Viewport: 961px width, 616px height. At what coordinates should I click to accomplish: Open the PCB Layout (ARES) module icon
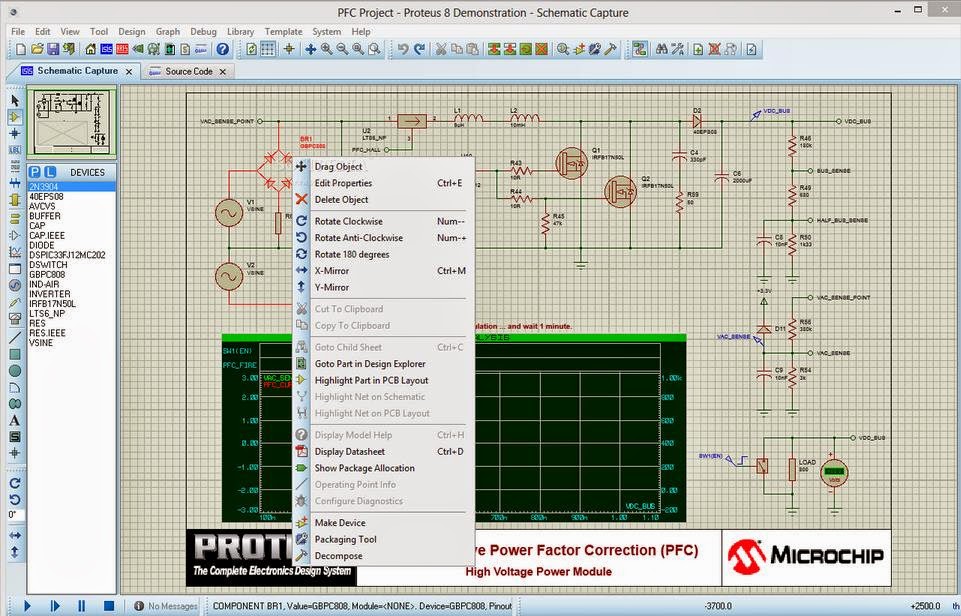tap(121, 47)
